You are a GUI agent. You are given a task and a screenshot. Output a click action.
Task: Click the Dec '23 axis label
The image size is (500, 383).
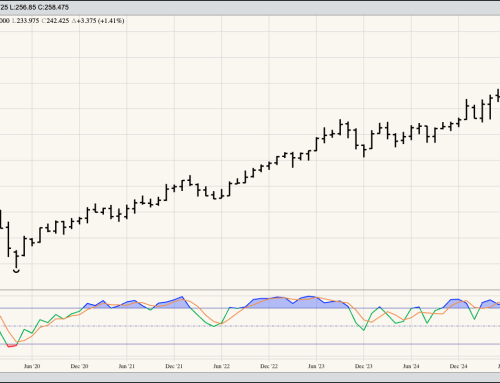coord(363,366)
